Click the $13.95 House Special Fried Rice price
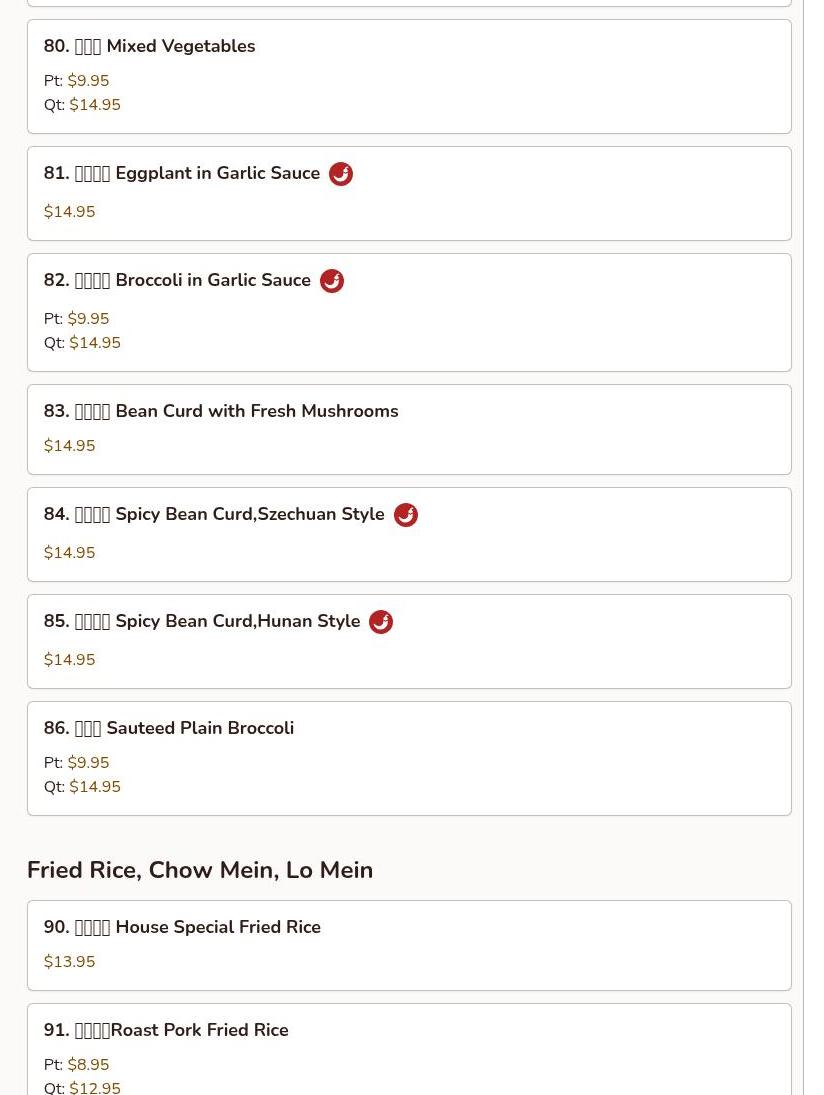Screen dimensions: 824x1095 click(69, 962)
